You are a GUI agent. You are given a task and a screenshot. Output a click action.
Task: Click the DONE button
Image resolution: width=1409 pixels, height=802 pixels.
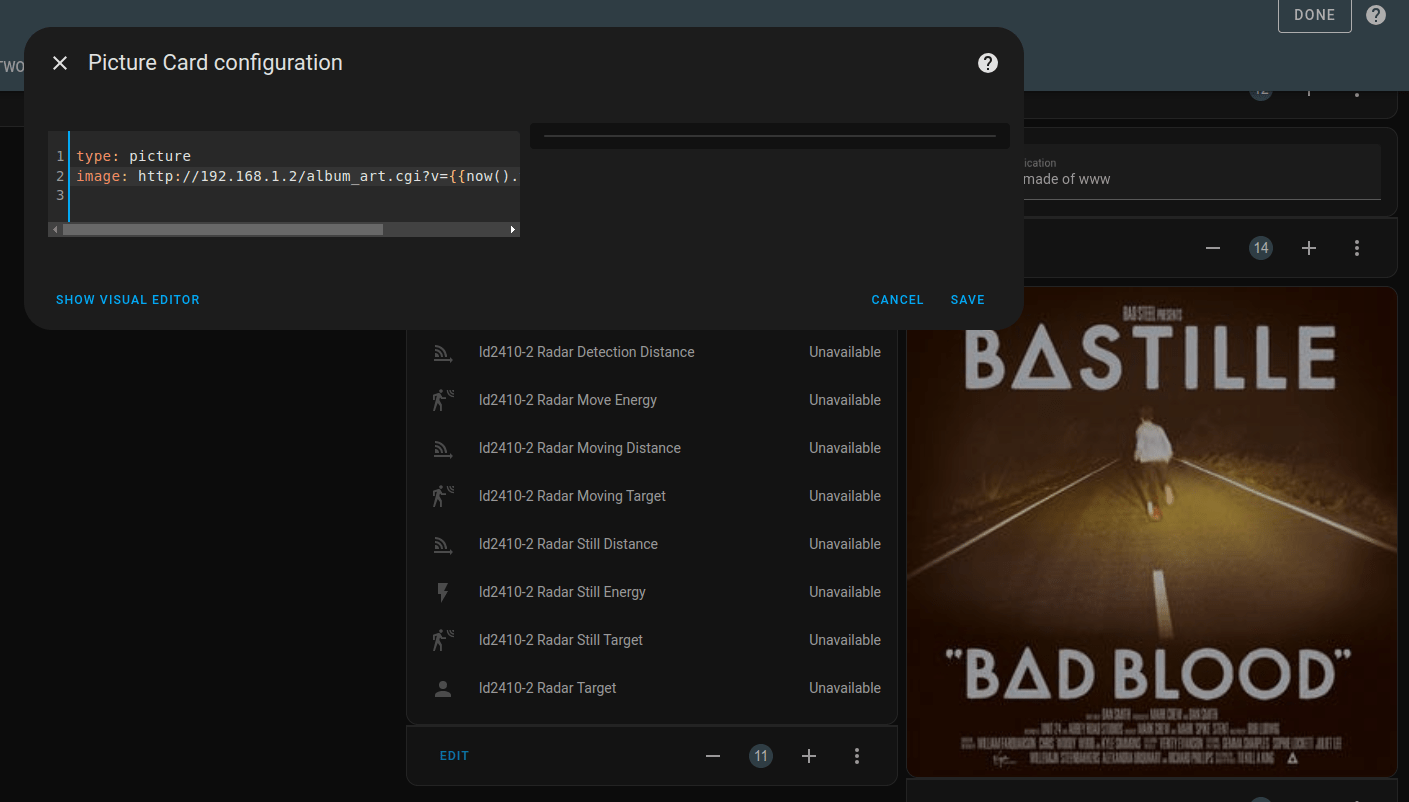tap(1314, 15)
